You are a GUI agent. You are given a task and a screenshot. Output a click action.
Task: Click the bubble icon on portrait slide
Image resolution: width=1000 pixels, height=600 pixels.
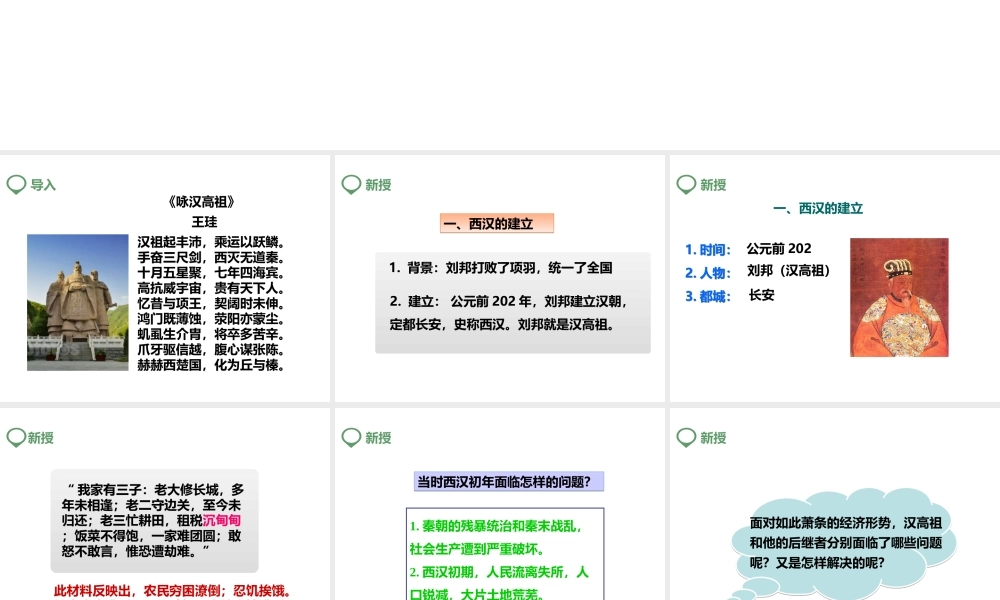coord(686,185)
